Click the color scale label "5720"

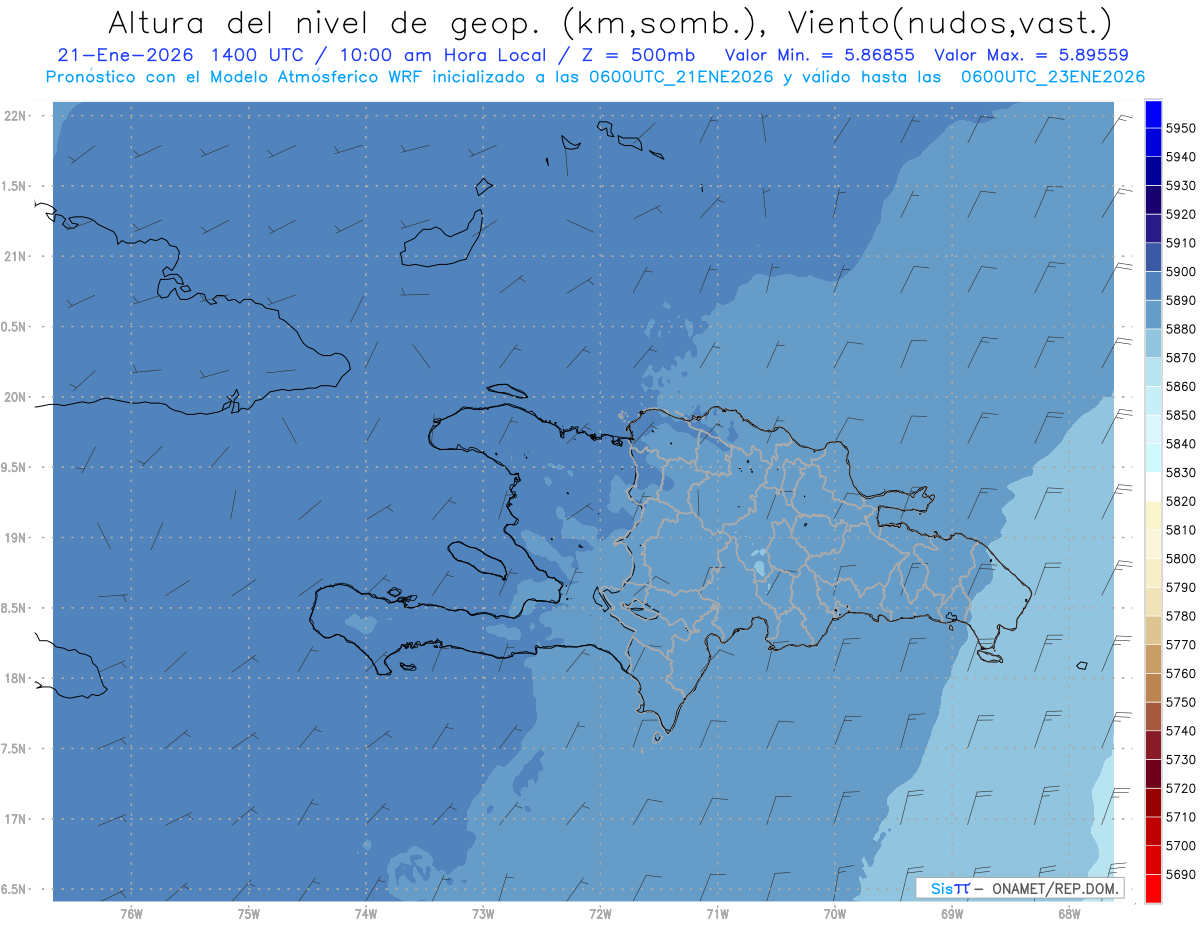[x=1180, y=789]
